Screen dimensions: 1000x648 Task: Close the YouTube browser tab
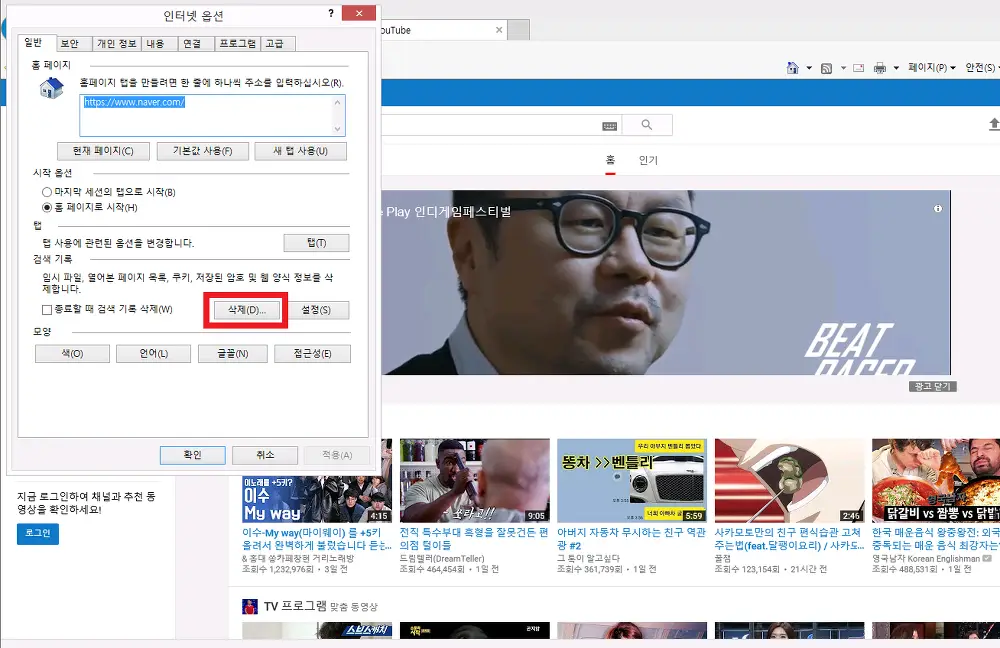tap(499, 30)
